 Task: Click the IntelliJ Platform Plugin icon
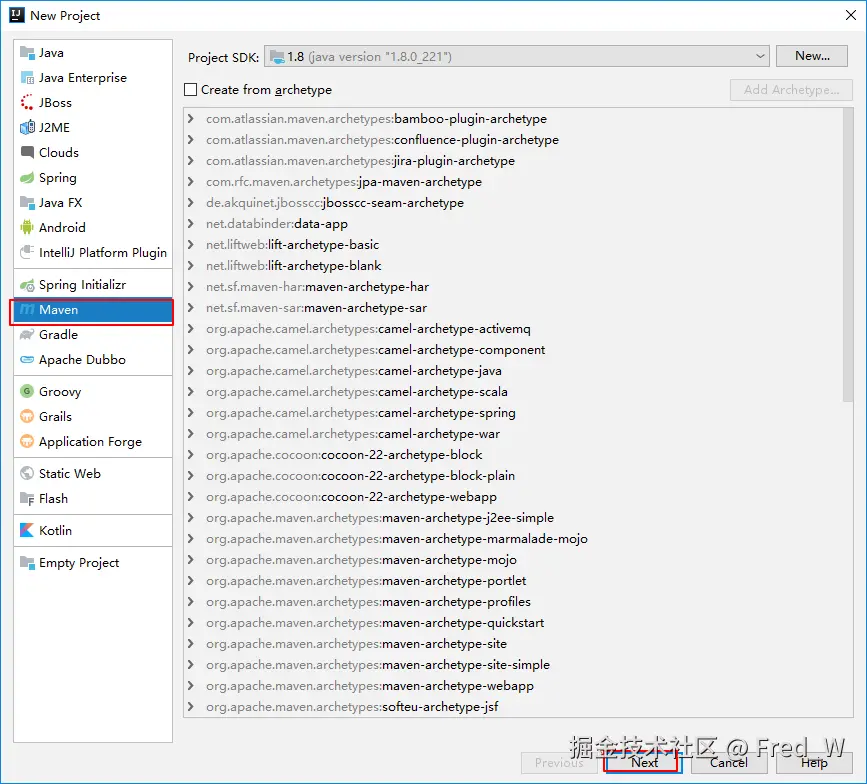coord(27,252)
